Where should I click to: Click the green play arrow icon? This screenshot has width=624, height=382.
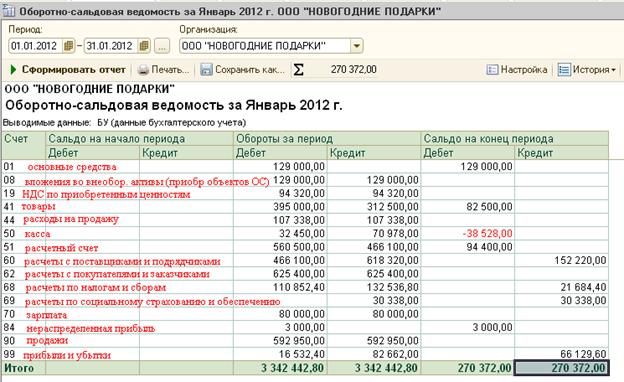click(x=13, y=70)
